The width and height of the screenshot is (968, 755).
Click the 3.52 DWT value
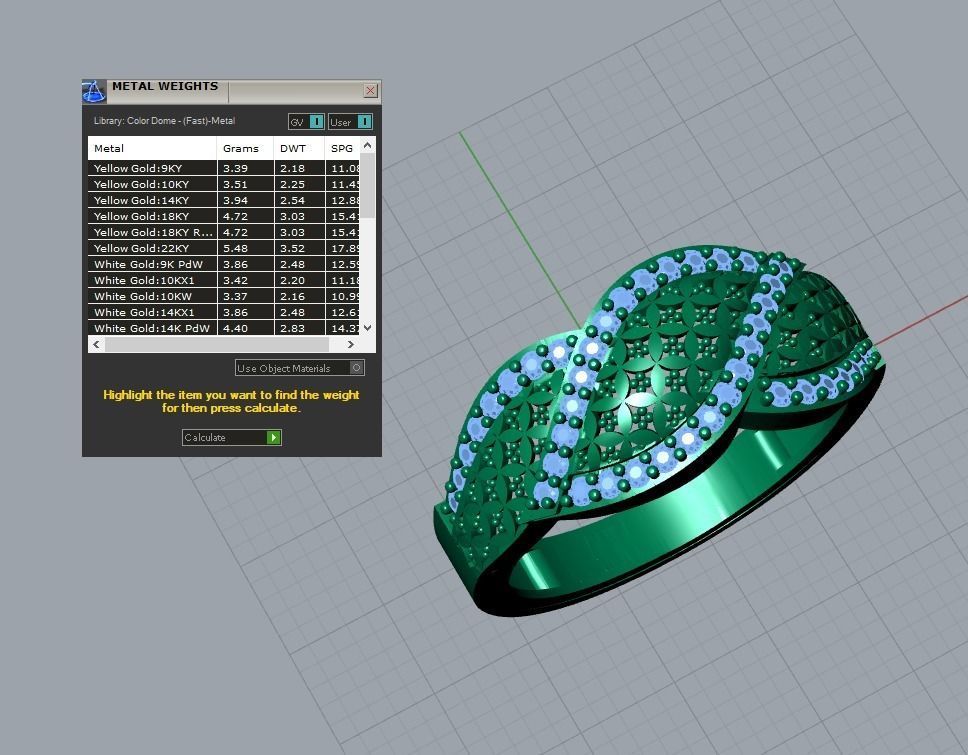pyautogui.click(x=292, y=248)
